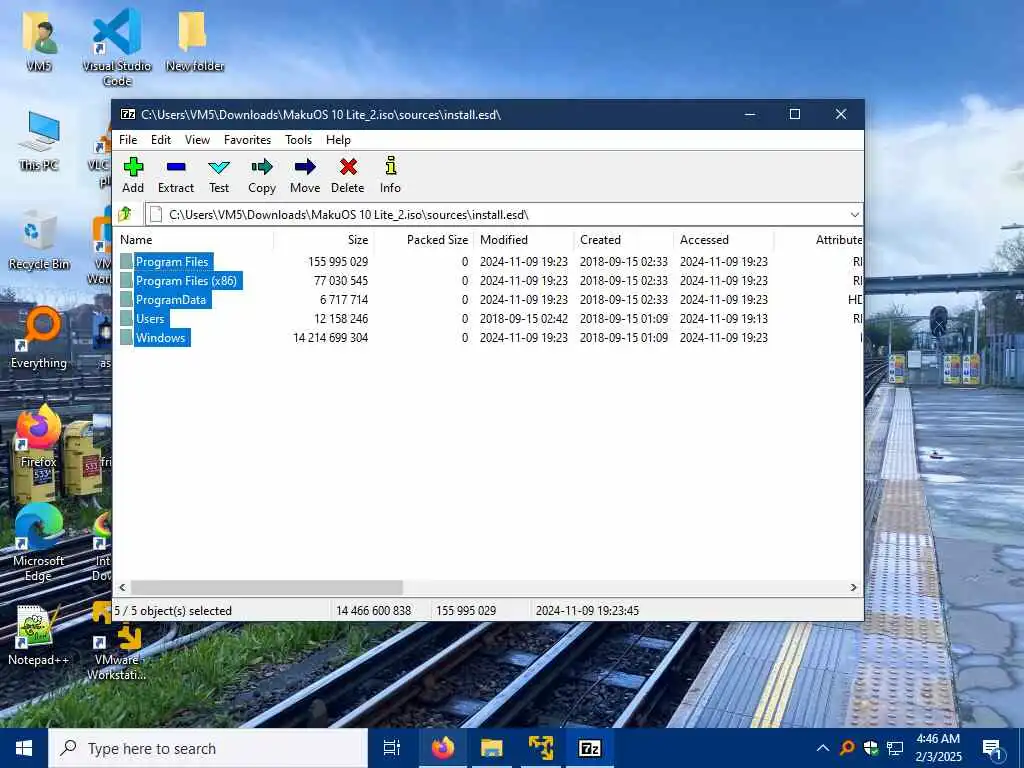1024x768 pixels.
Task: Launch Visual Studio Code shortcut
Action: pyautogui.click(x=117, y=47)
